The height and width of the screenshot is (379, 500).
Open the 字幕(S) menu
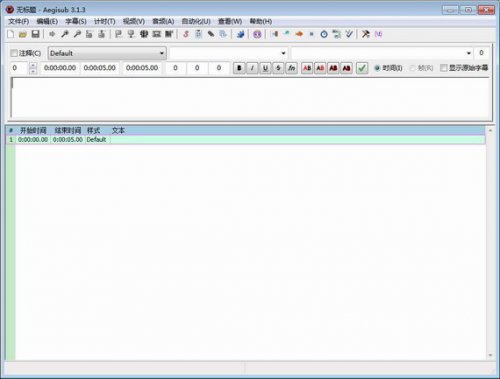(x=76, y=22)
